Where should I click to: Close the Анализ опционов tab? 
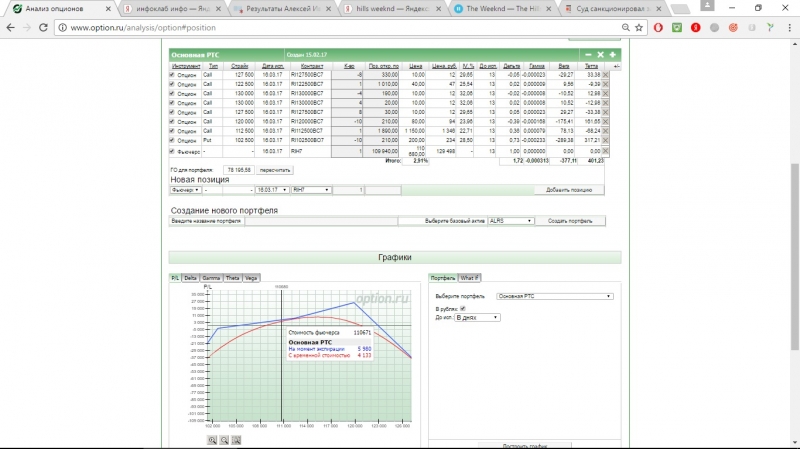pos(108,9)
